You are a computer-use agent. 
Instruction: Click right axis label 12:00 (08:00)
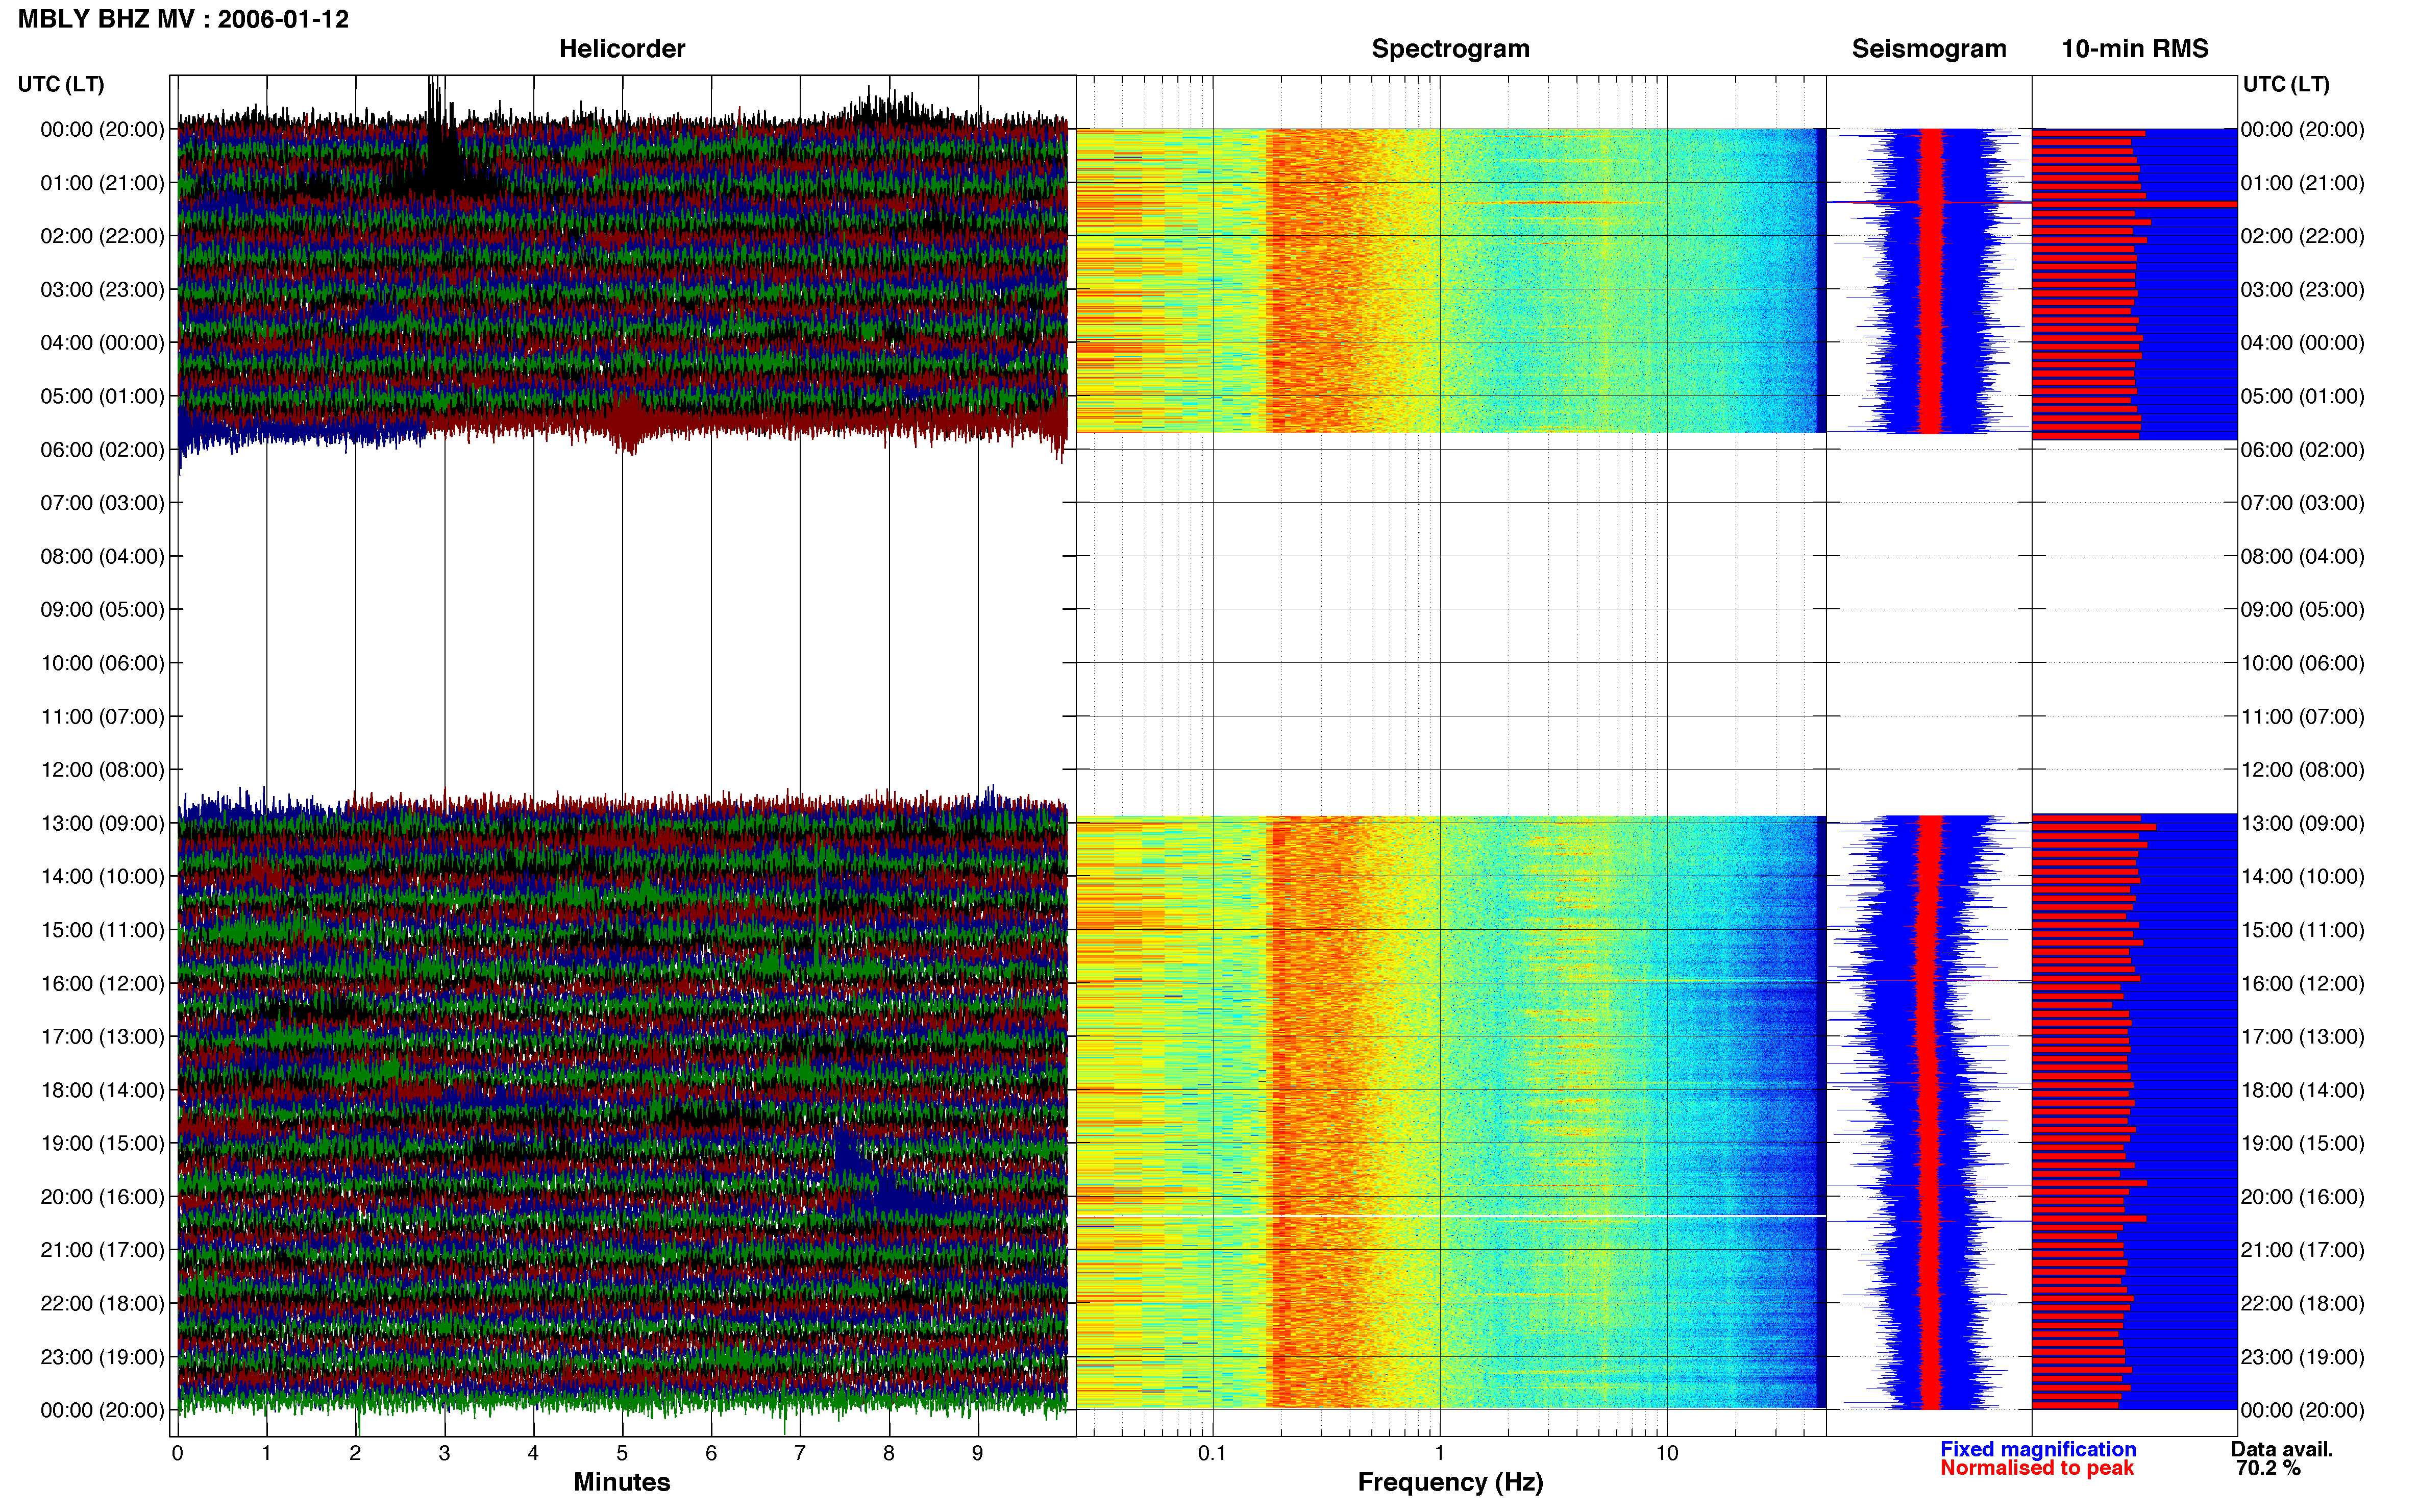tap(2303, 769)
